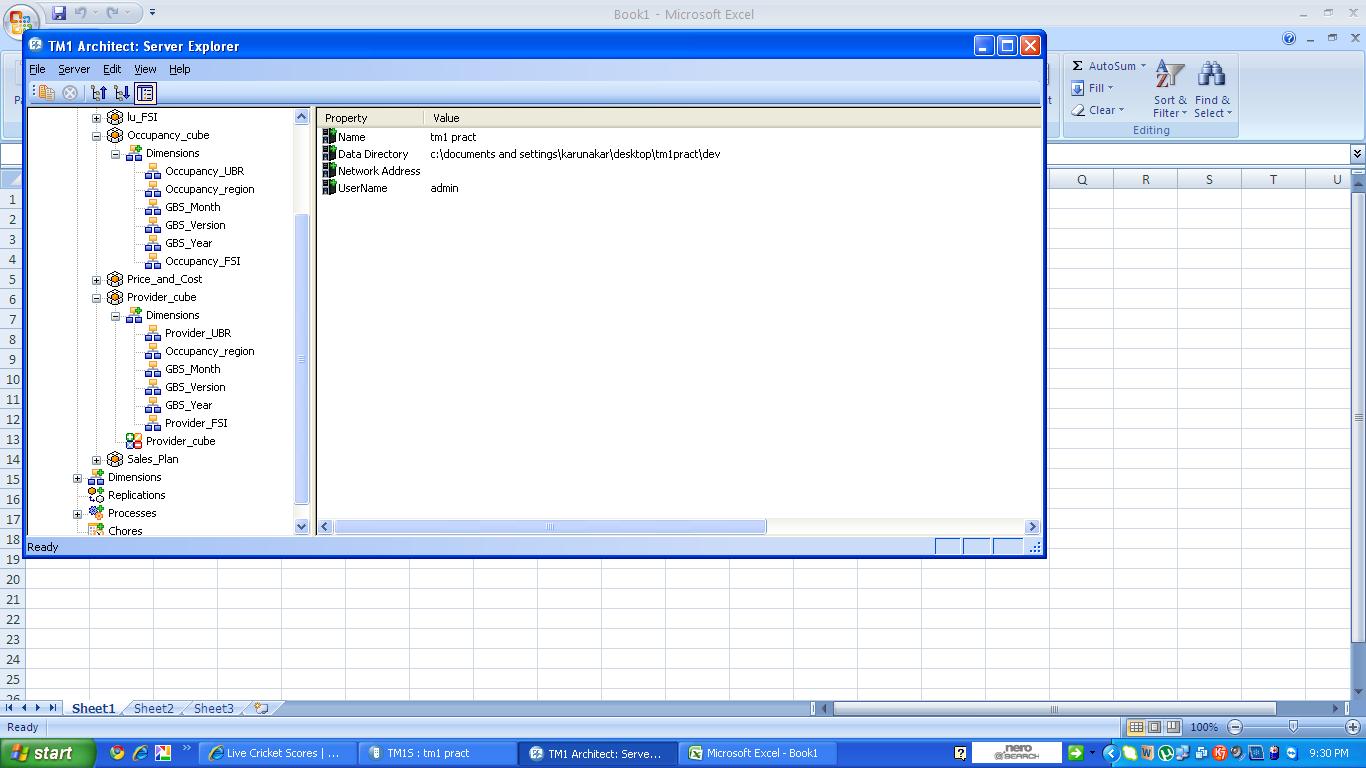
Task: Click the Redo icon in Excel's Quick Access Toolbar
Action: pos(112,13)
